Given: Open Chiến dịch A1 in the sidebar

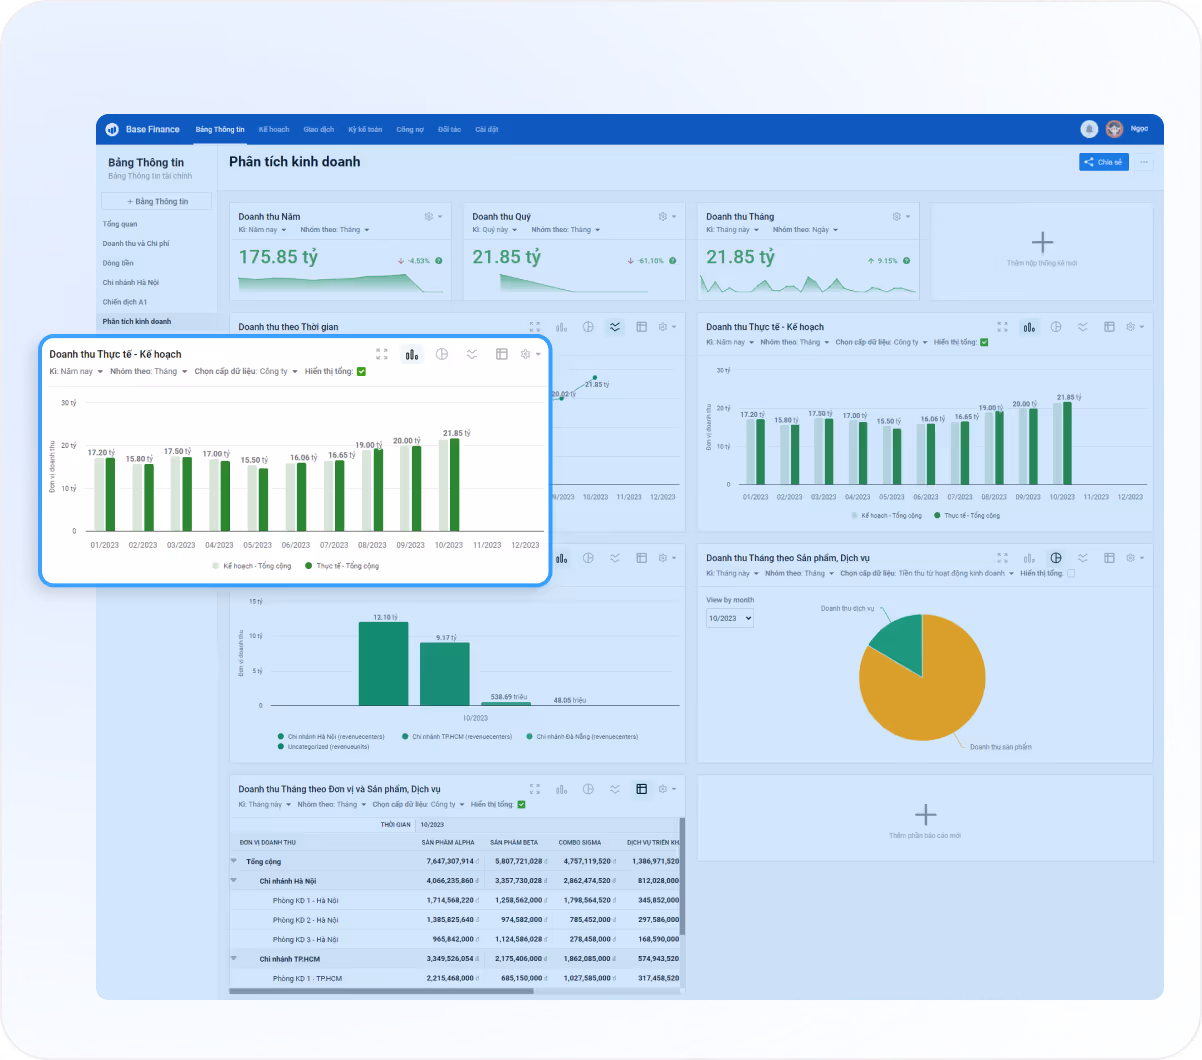Looking at the screenshot, I should click(x=125, y=302).
